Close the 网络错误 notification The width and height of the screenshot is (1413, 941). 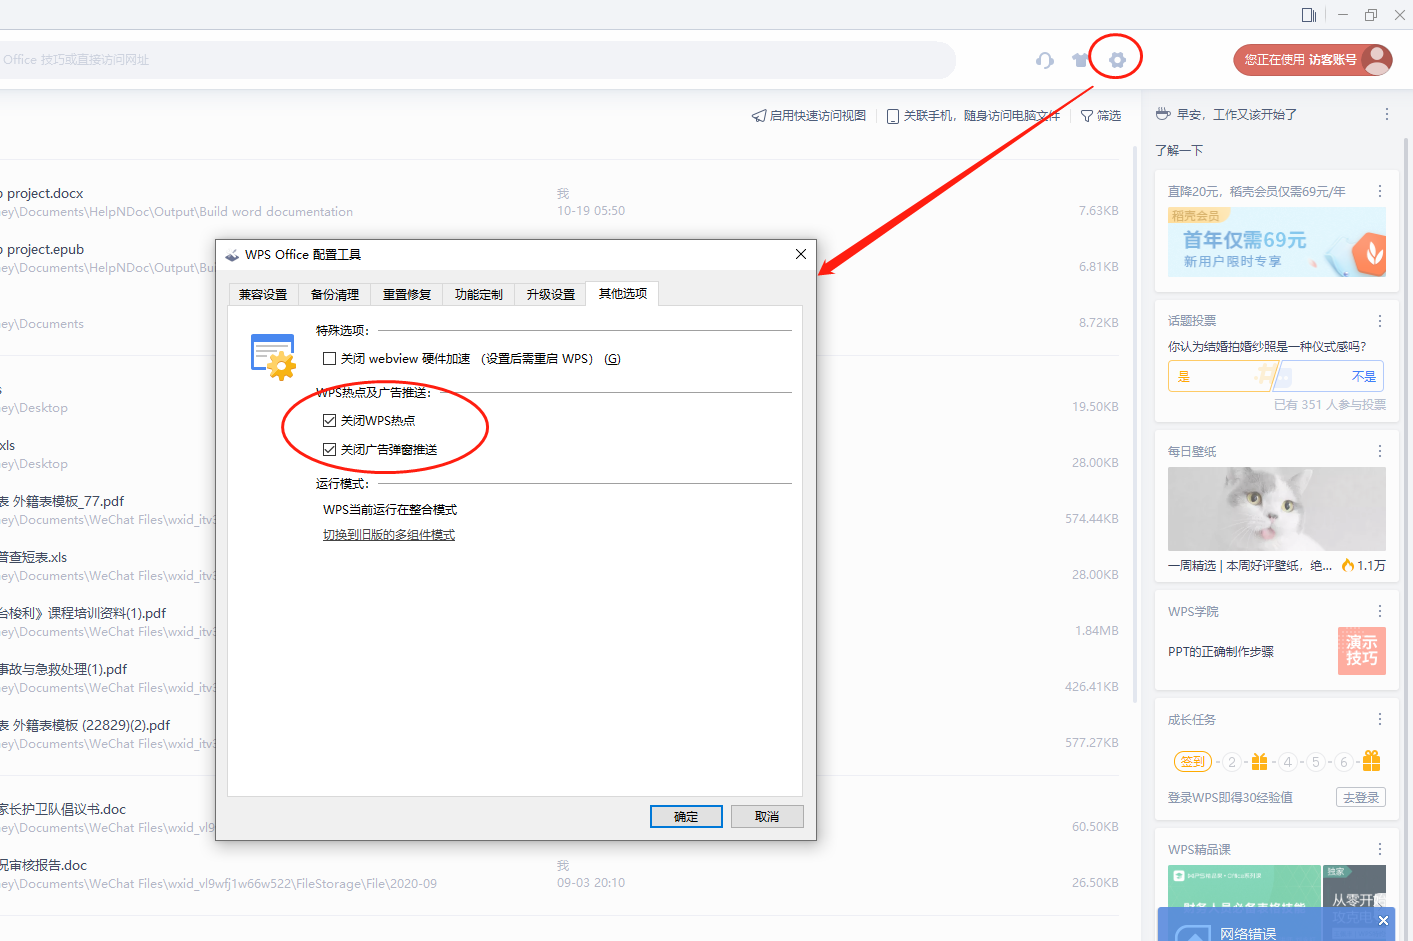pyautogui.click(x=1383, y=920)
